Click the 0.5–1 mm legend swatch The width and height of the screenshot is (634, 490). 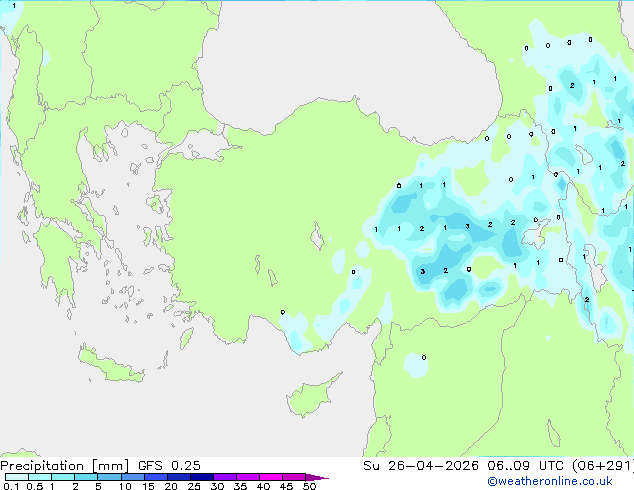pyautogui.click(x=40, y=477)
